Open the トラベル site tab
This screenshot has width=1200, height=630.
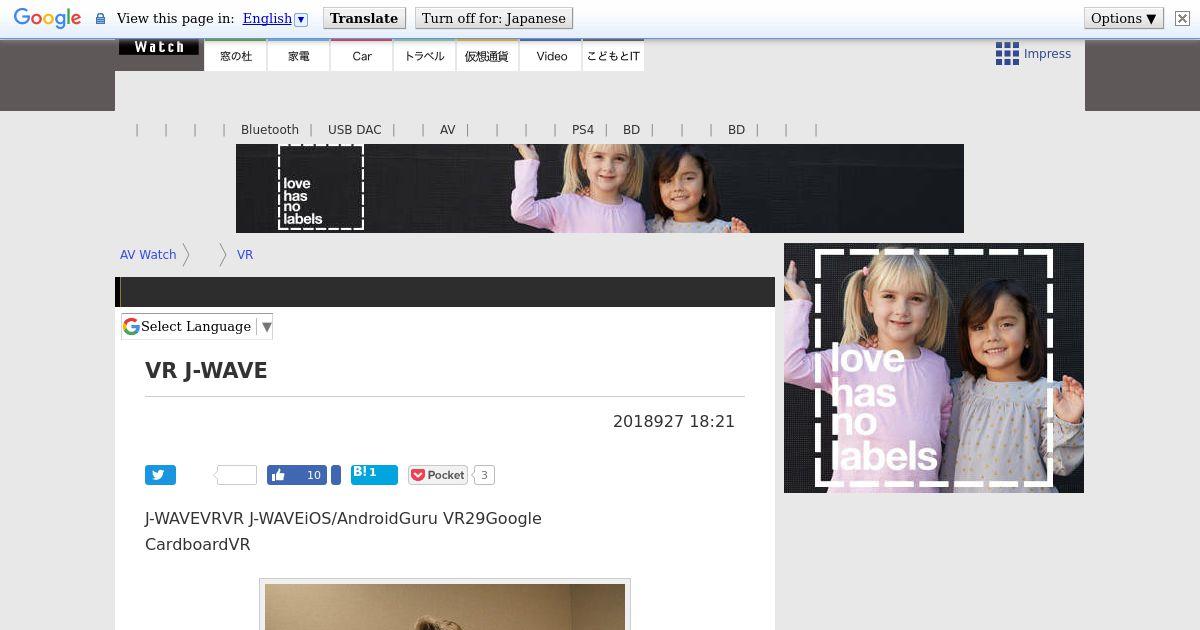424,56
